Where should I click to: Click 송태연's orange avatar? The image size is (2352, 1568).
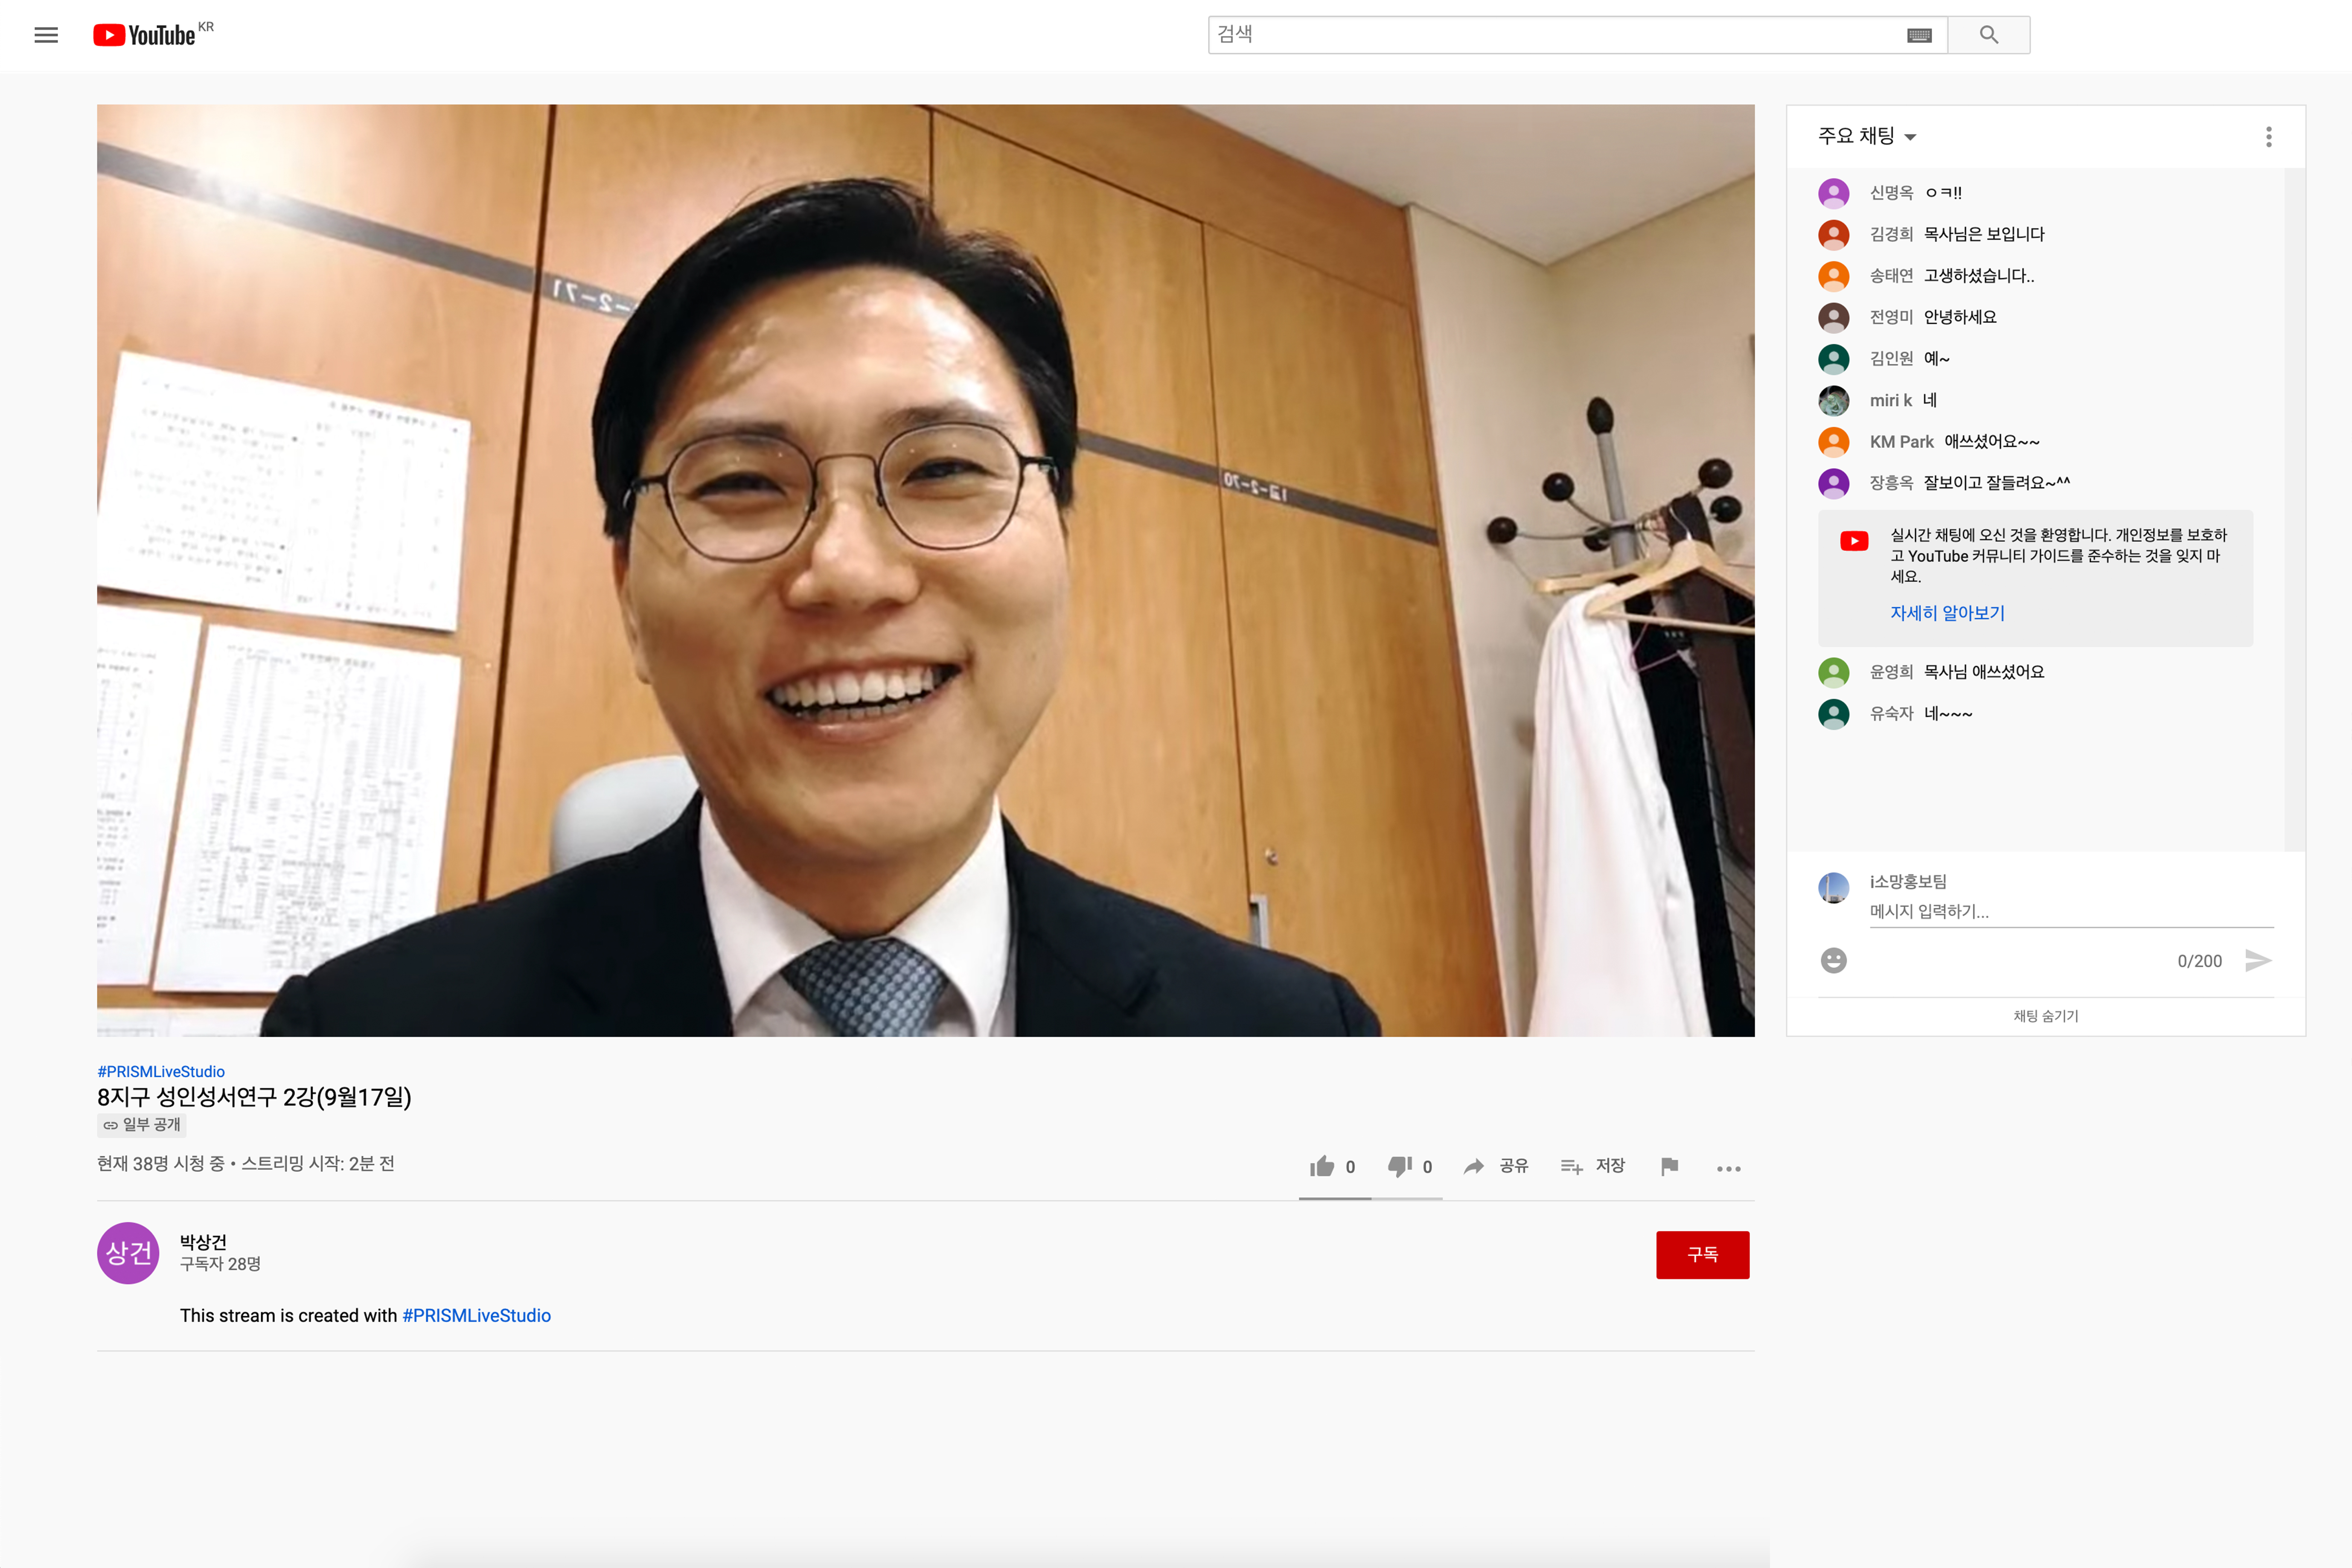pyautogui.click(x=1833, y=276)
